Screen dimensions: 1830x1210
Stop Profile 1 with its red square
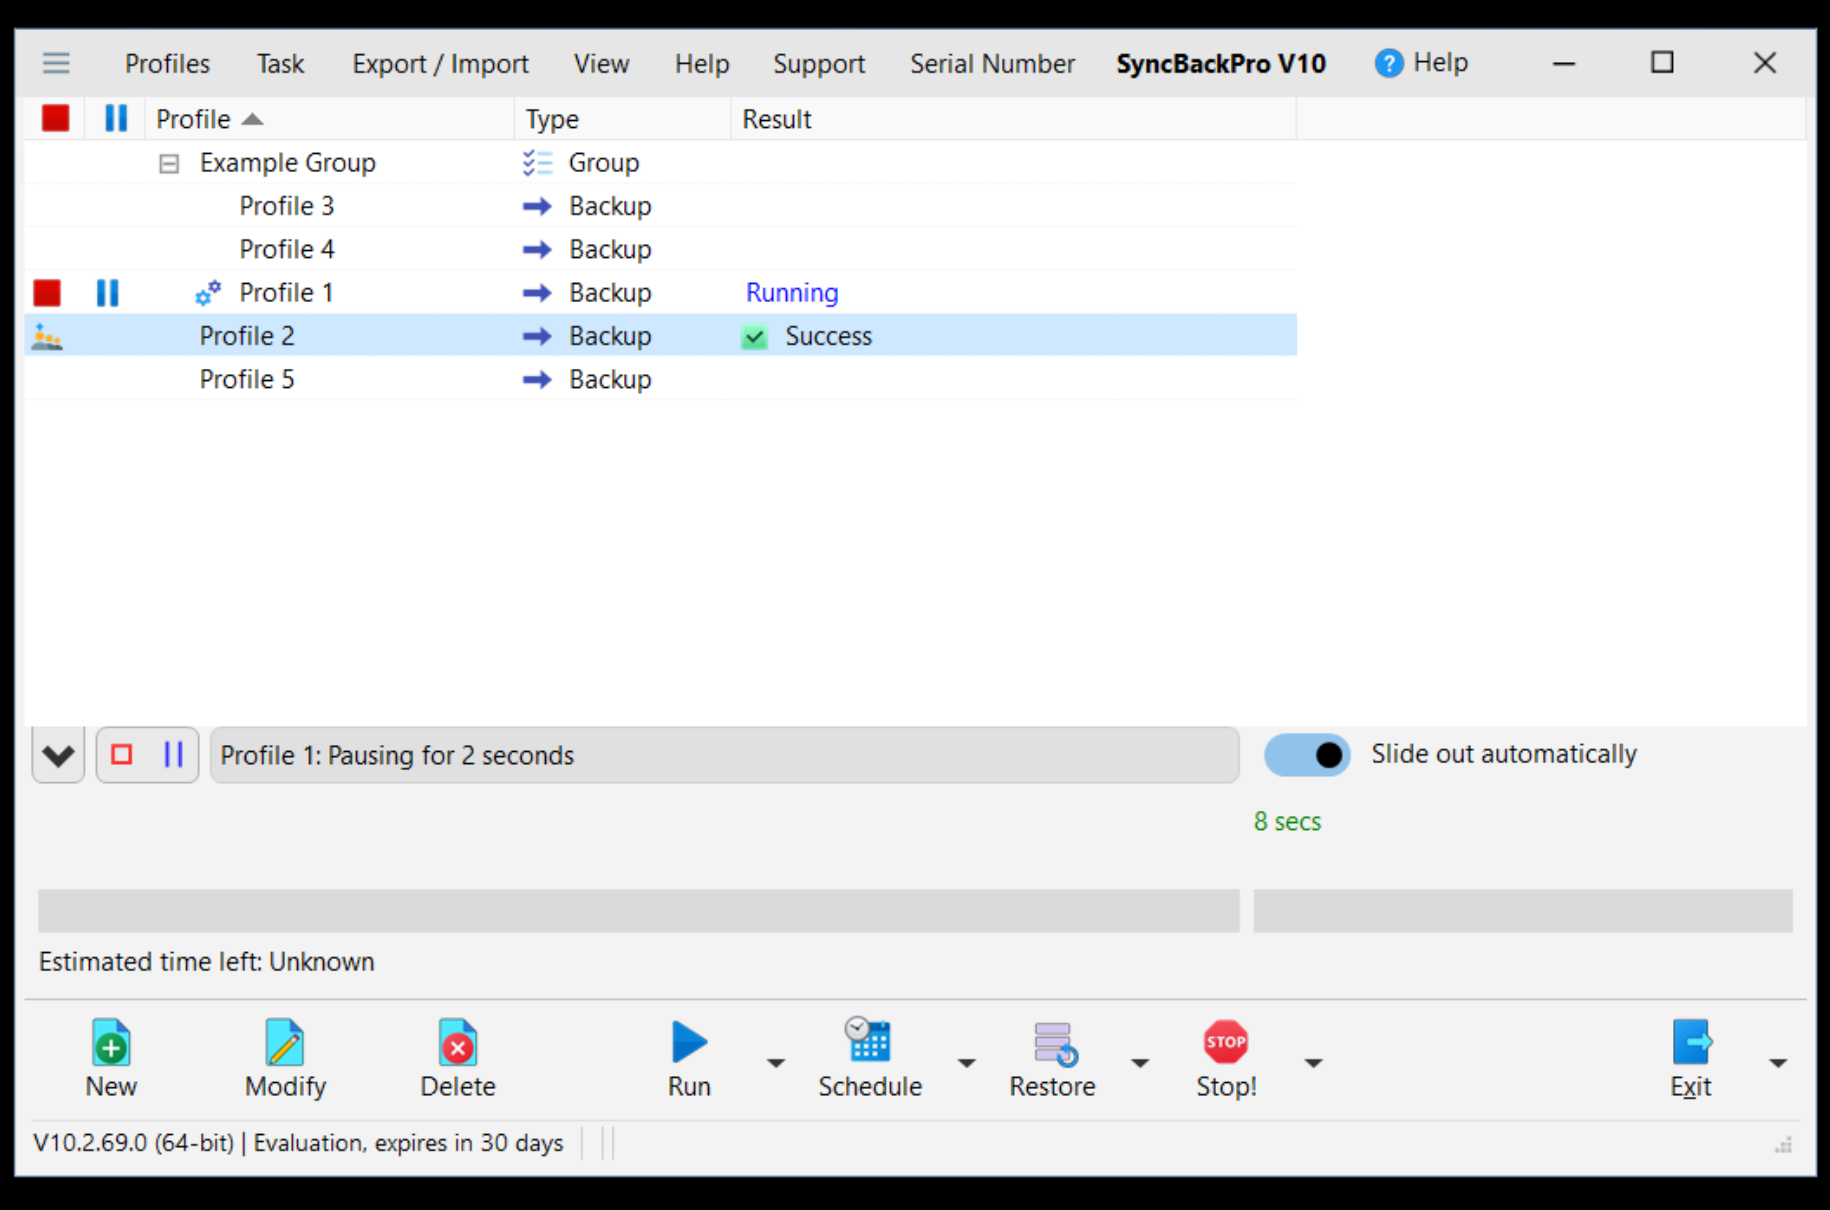tap(47, 292)
